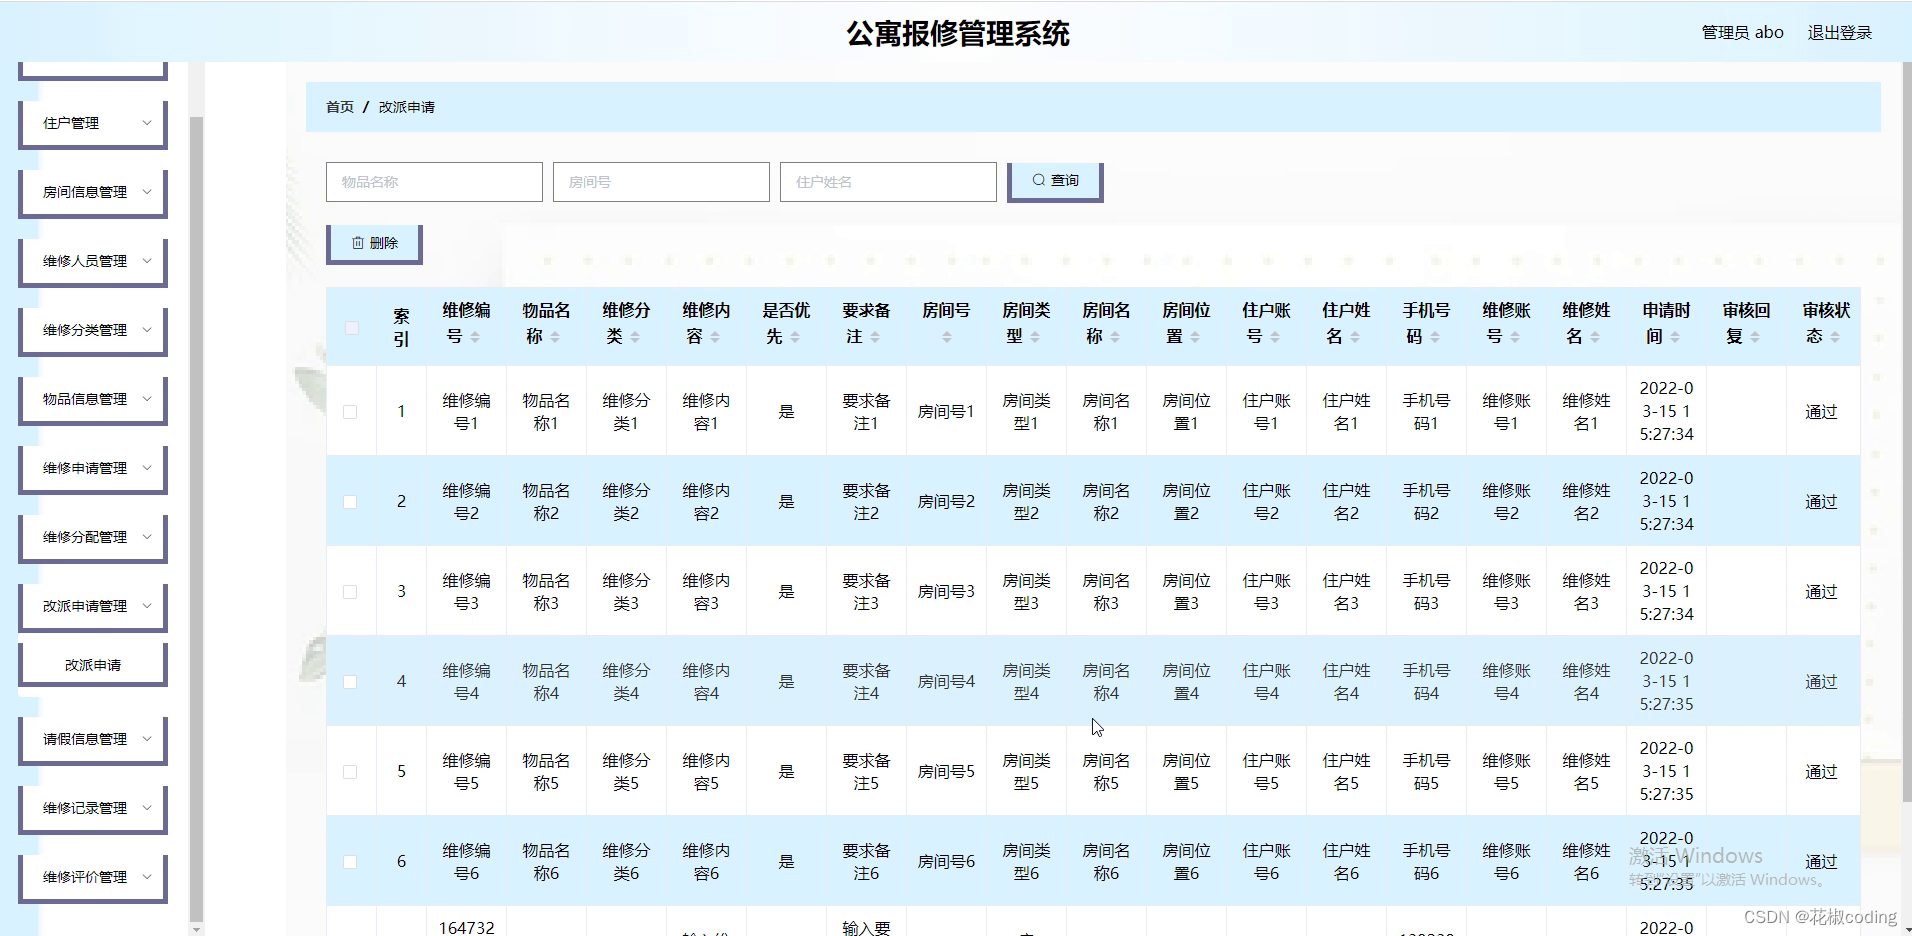Sort by 维修账号 column arrows
Viewport: 1912px width, 936px height.
click(1515, 337)
